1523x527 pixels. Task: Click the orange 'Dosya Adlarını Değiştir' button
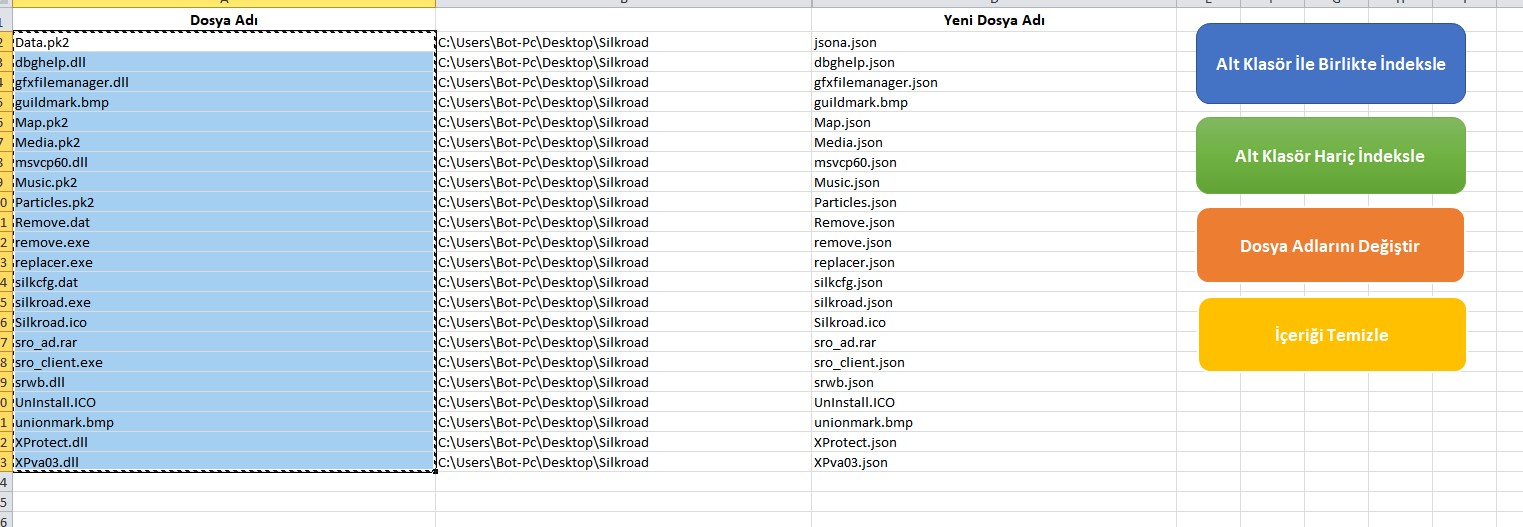(1329, 246)
